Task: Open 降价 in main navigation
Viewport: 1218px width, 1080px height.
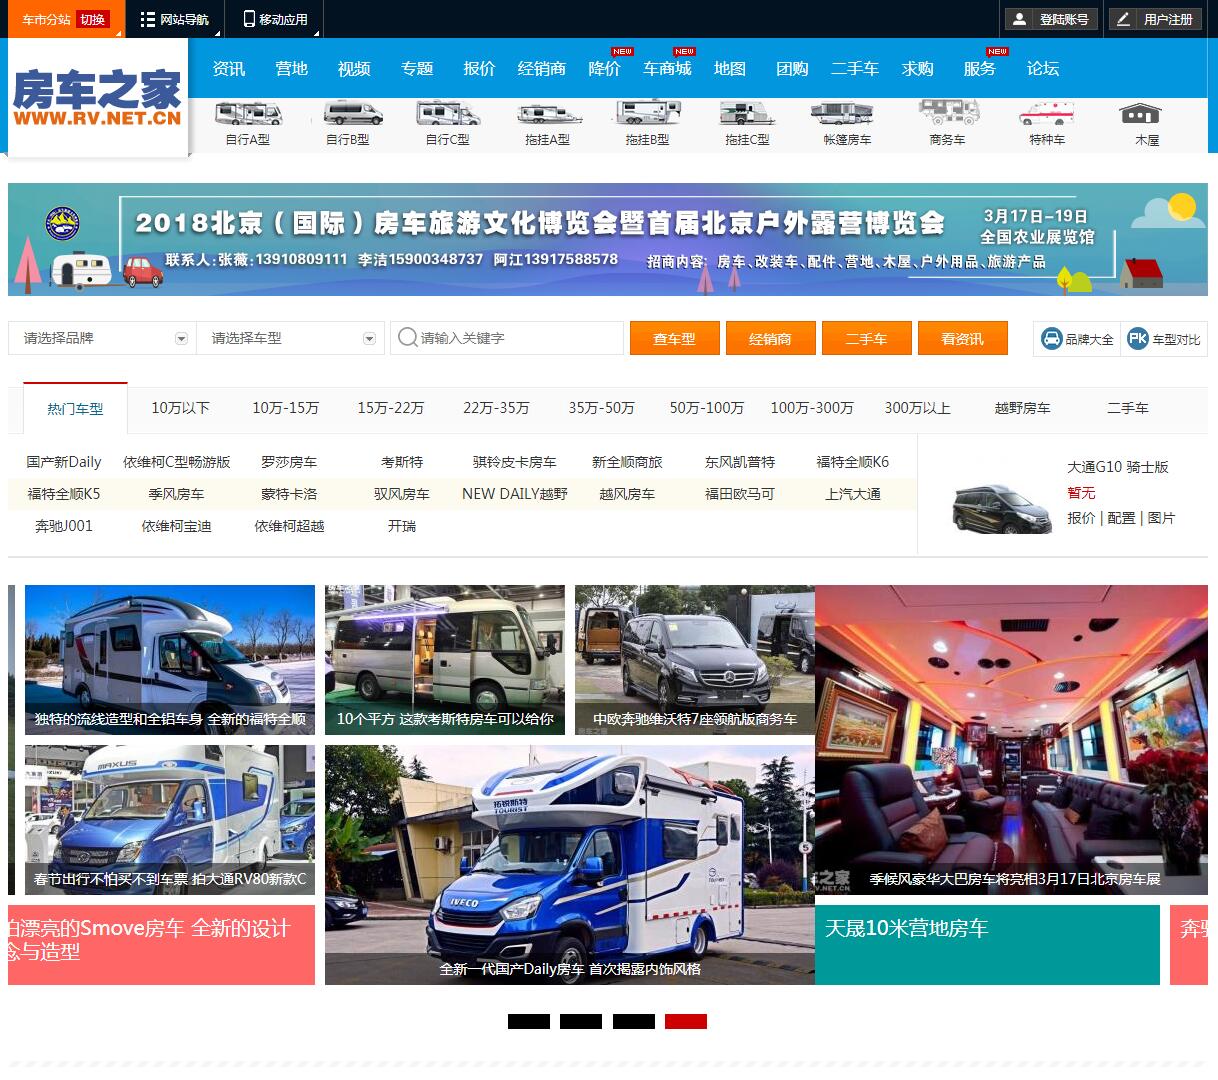Action: click(604, 68)
